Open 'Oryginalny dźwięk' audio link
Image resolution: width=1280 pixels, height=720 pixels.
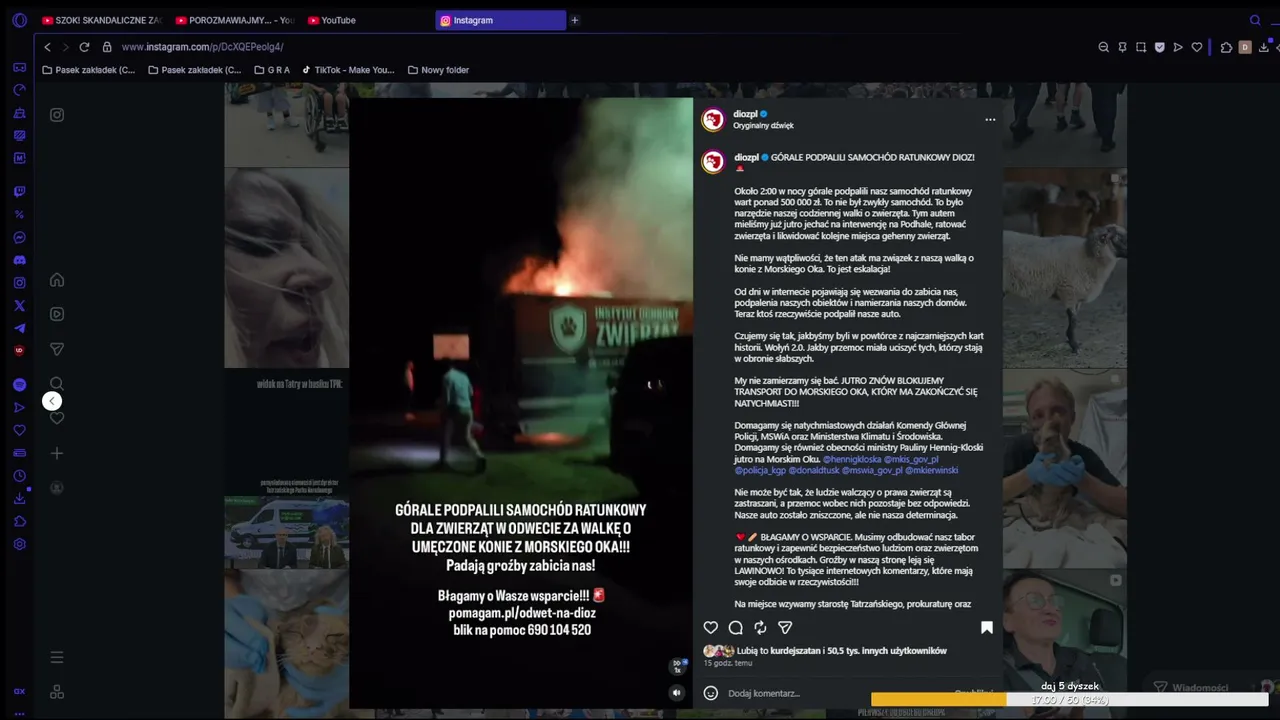pyautogui.click(x=763, y=126)
